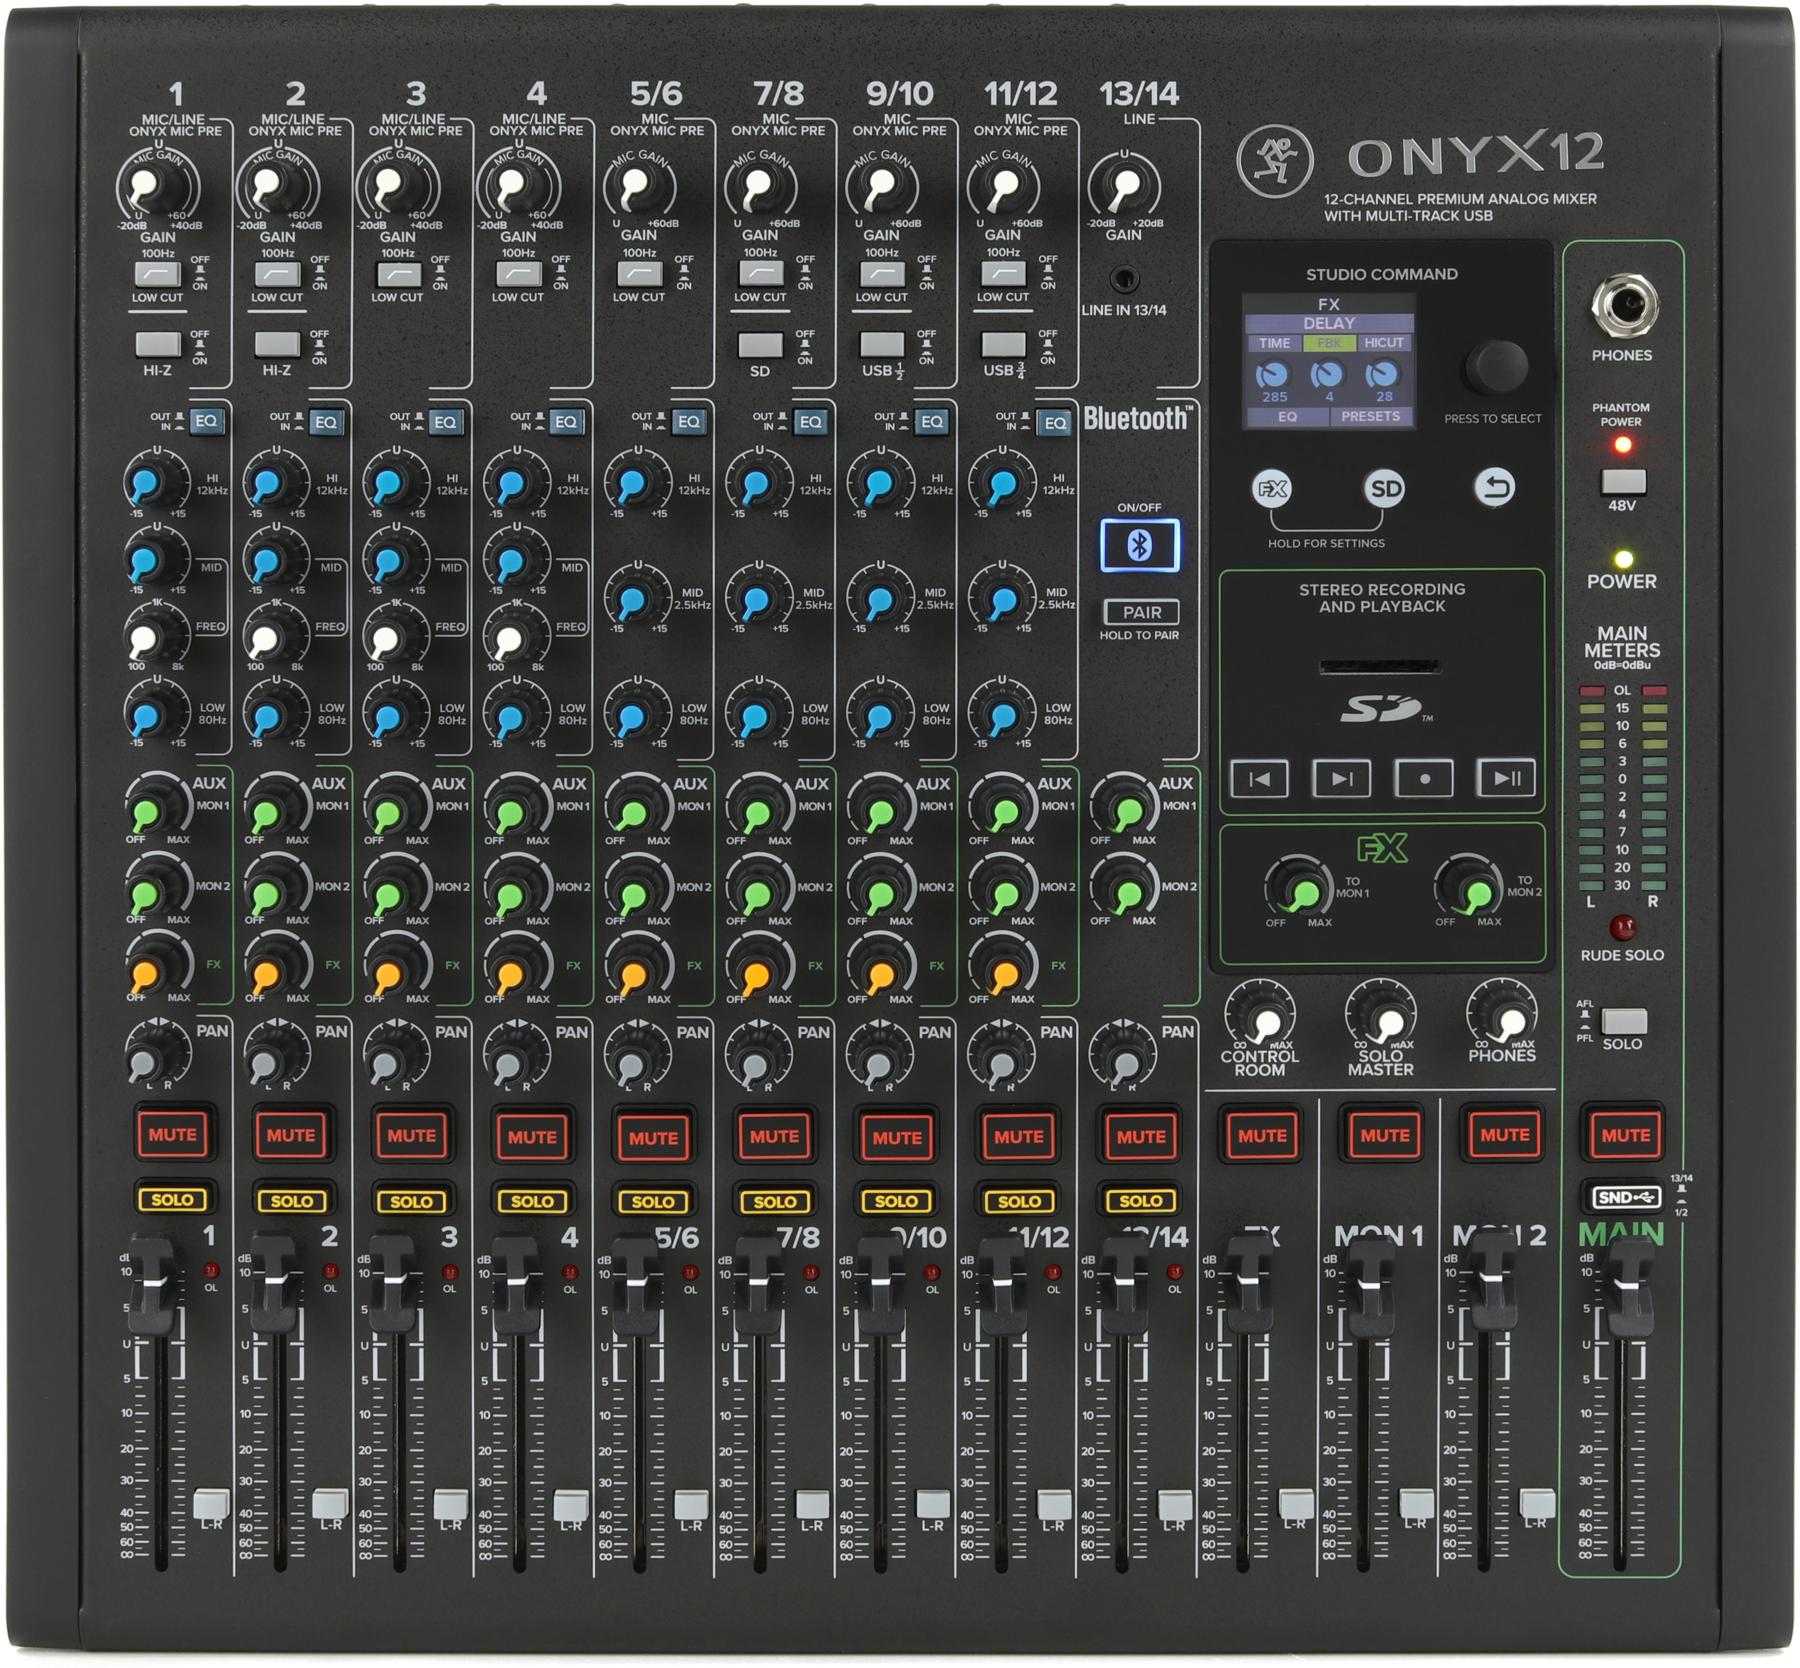Select the PRESETS tab on the display
1800x1668 pixels.
(1371, 417)
